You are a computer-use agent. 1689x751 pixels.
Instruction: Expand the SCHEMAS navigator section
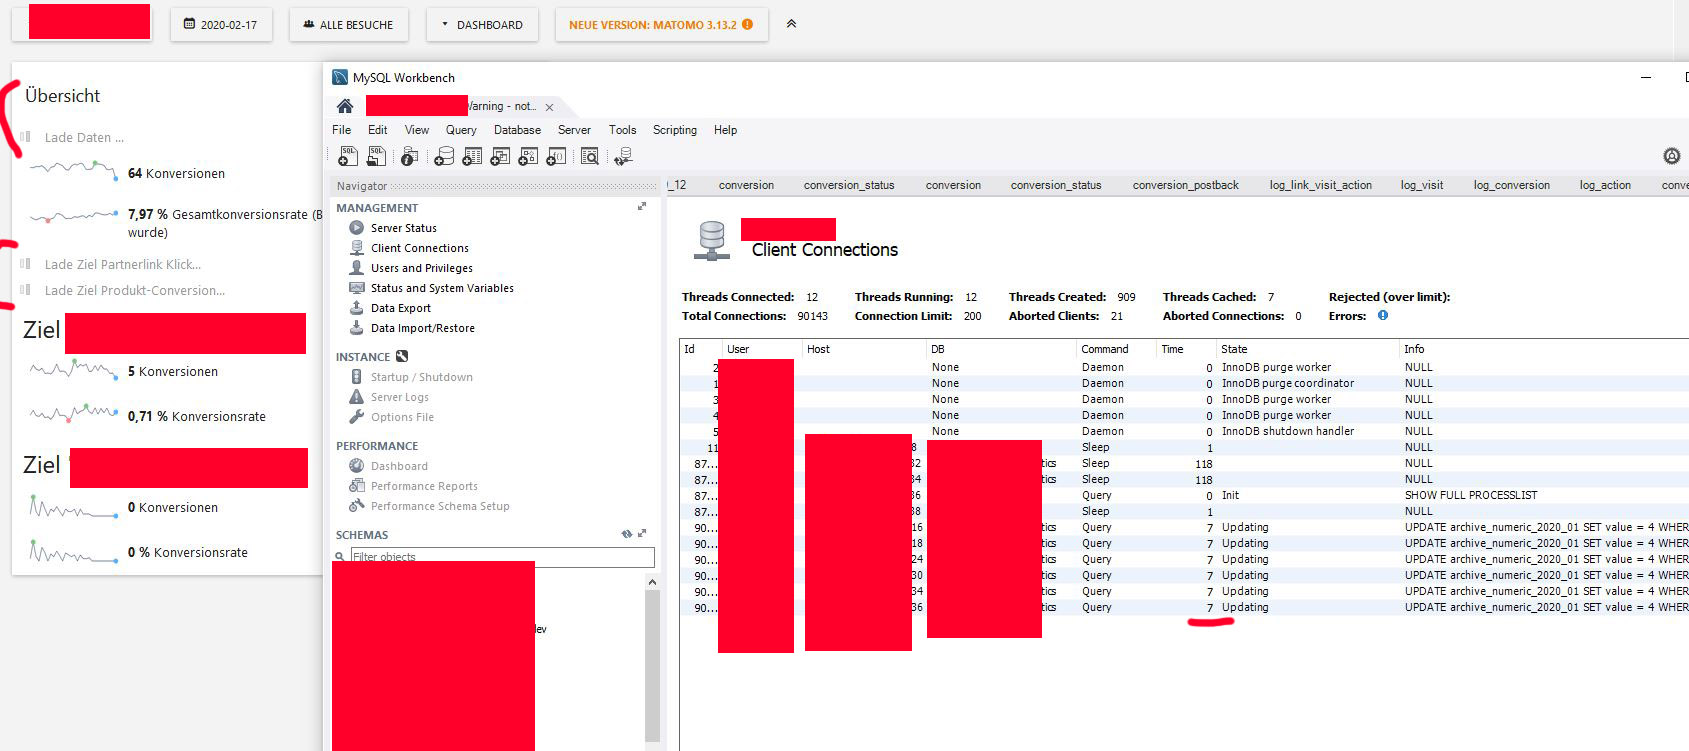(642, 534)
